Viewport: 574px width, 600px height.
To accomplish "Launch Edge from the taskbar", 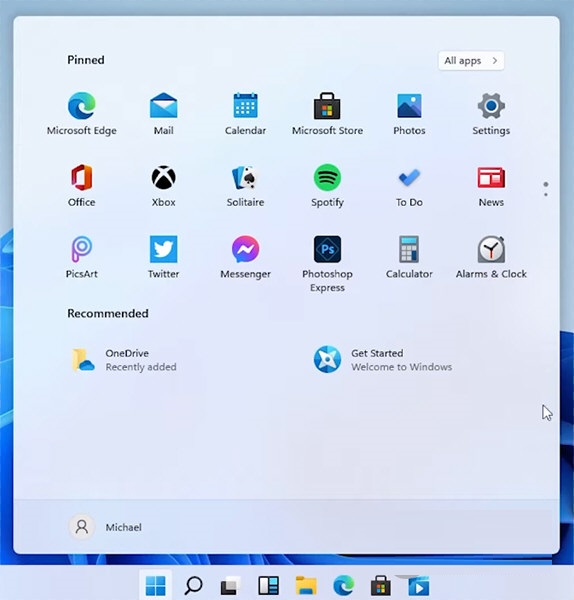I will pos(343,585).
